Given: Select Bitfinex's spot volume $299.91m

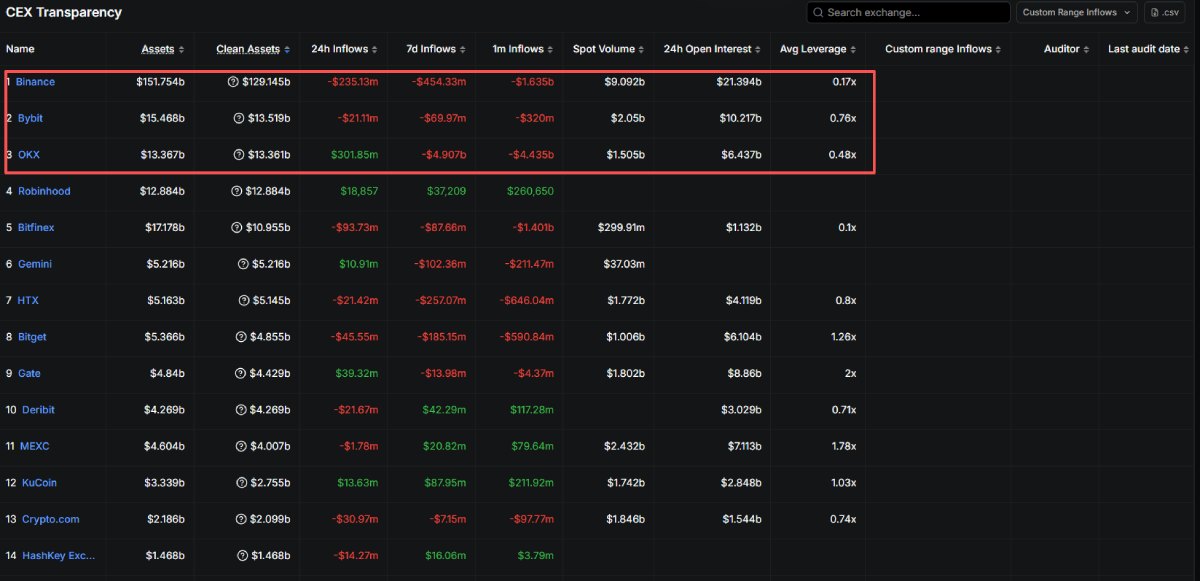Looking at the screenshot, I should 622,228.
